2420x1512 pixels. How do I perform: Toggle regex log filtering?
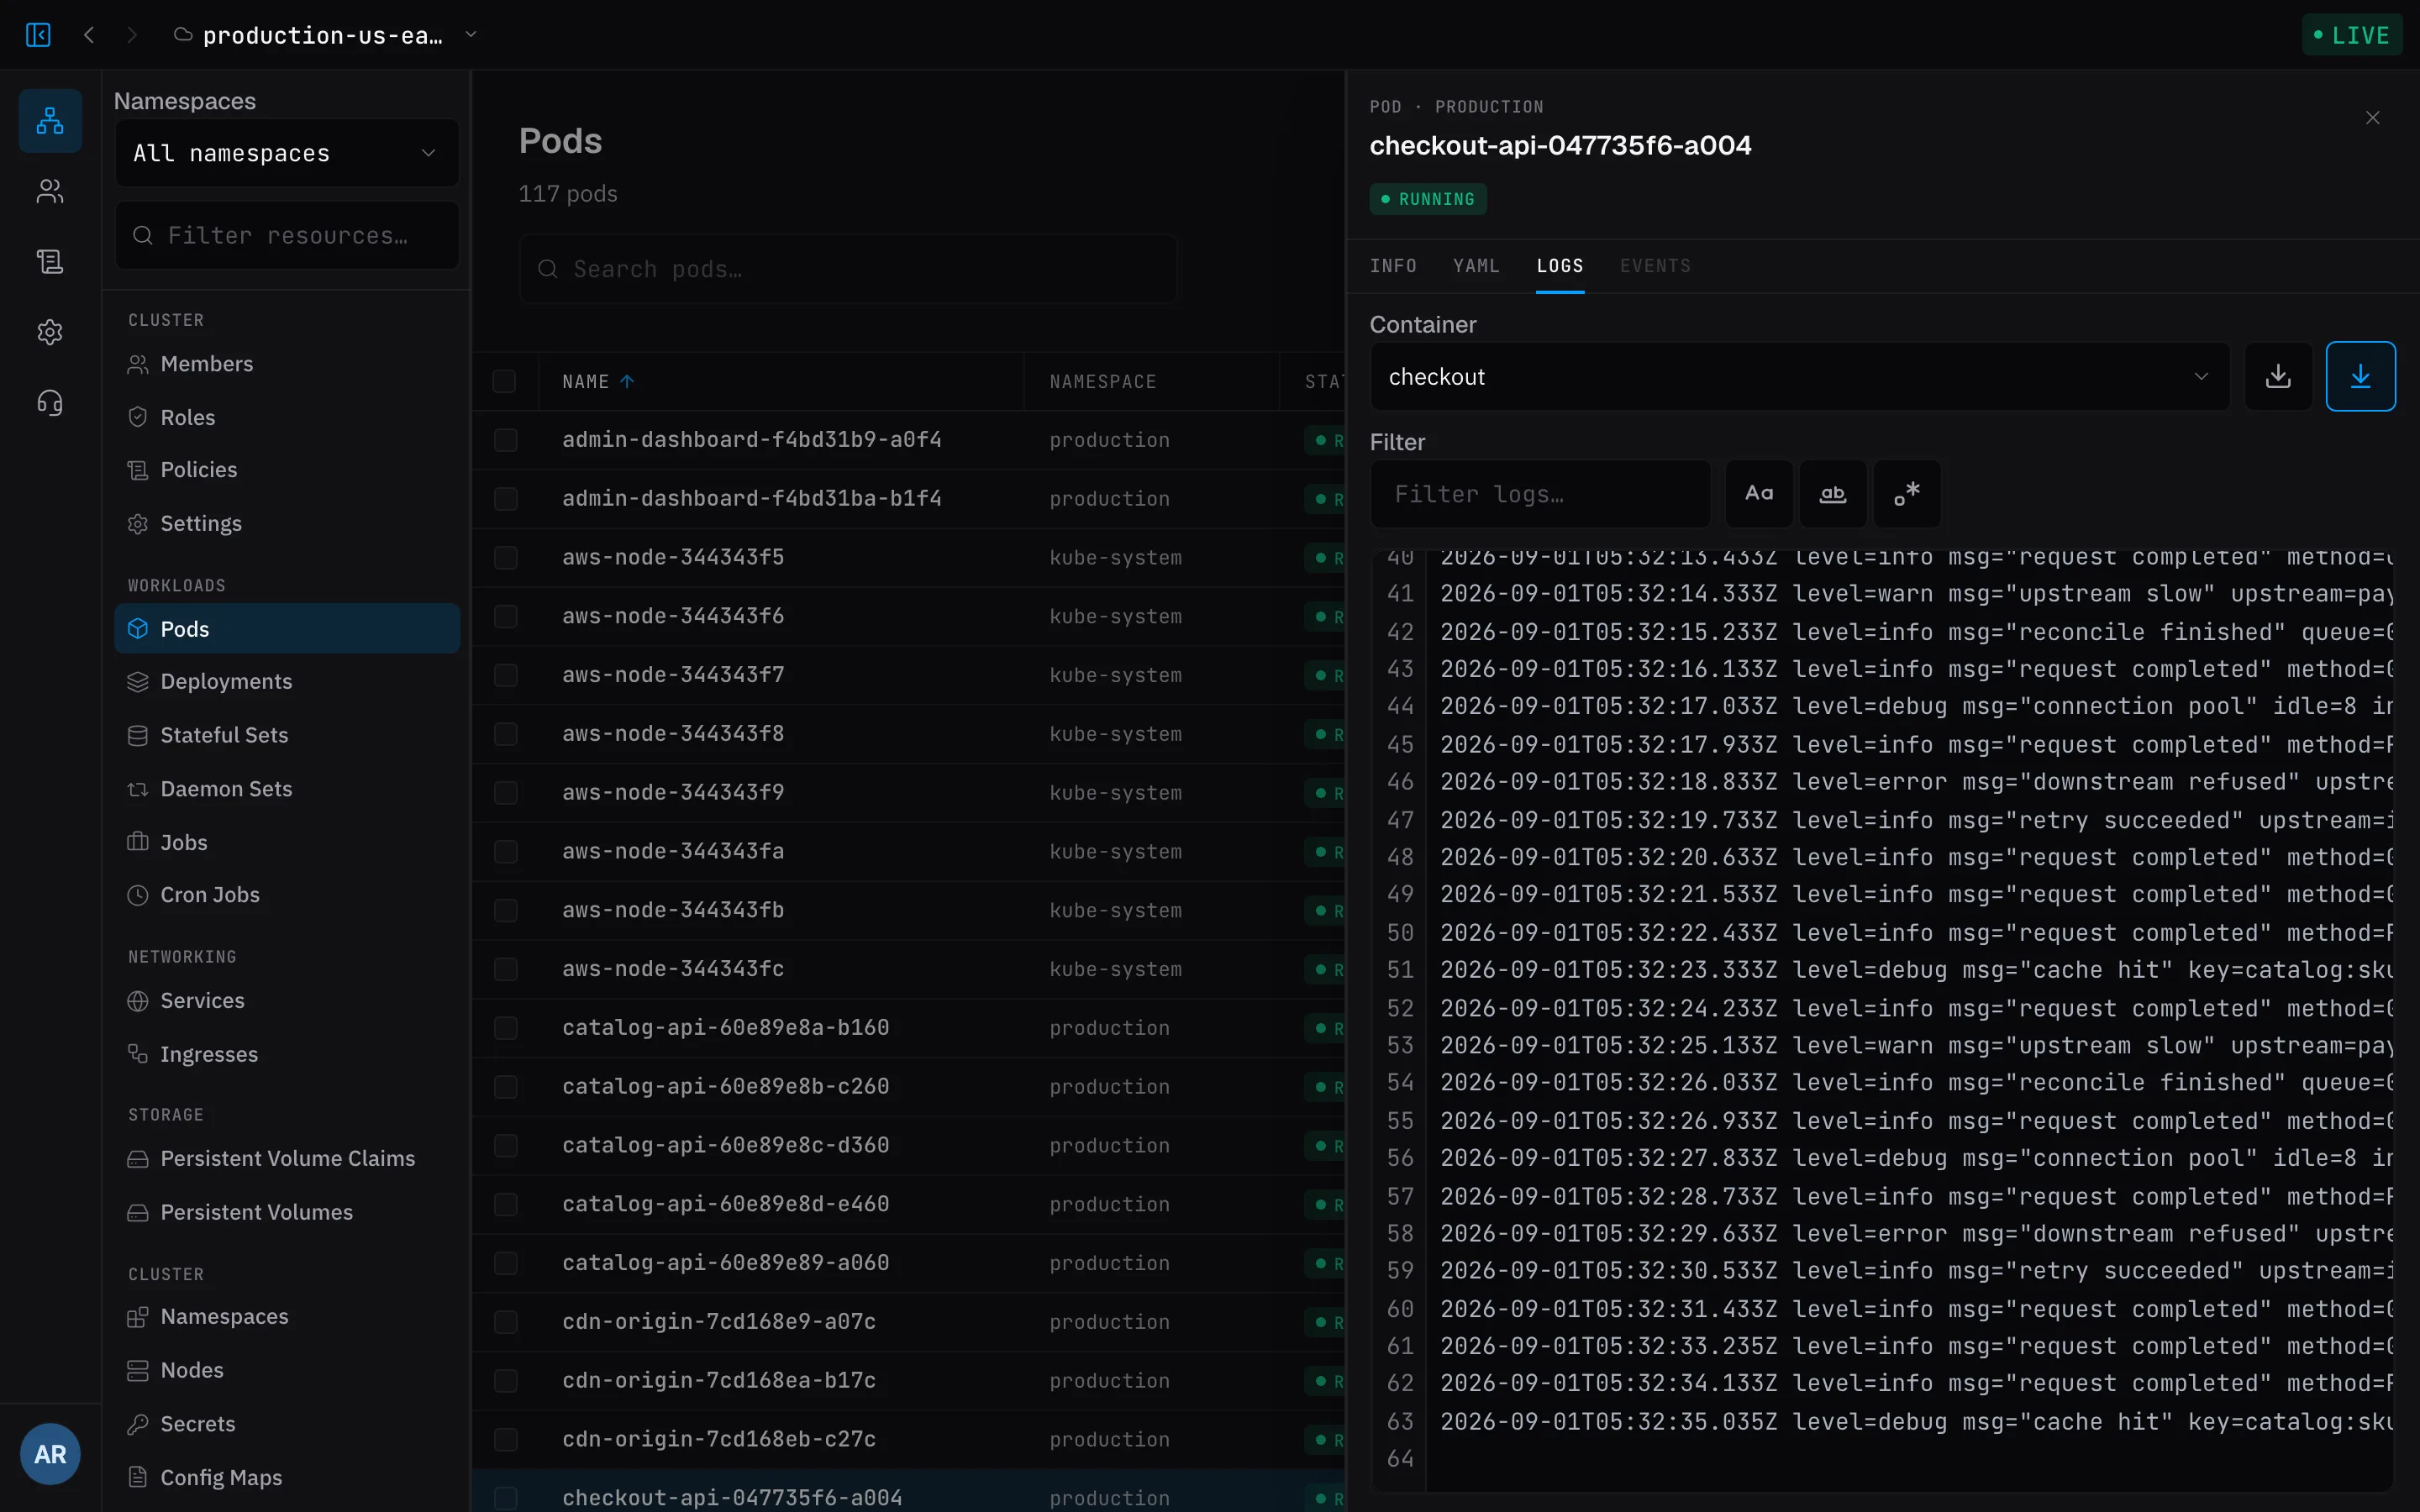click(1906, 494)
